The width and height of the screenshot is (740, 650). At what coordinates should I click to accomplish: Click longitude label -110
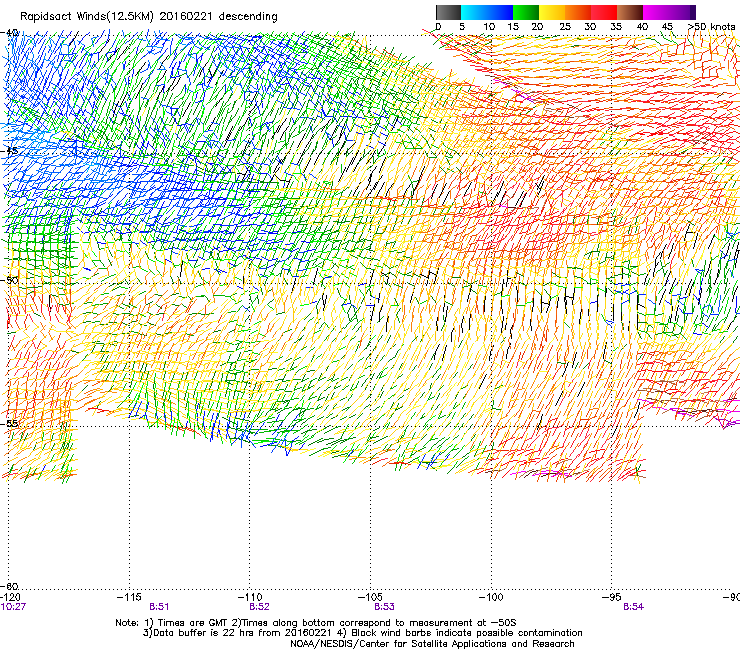click(250, 597)
